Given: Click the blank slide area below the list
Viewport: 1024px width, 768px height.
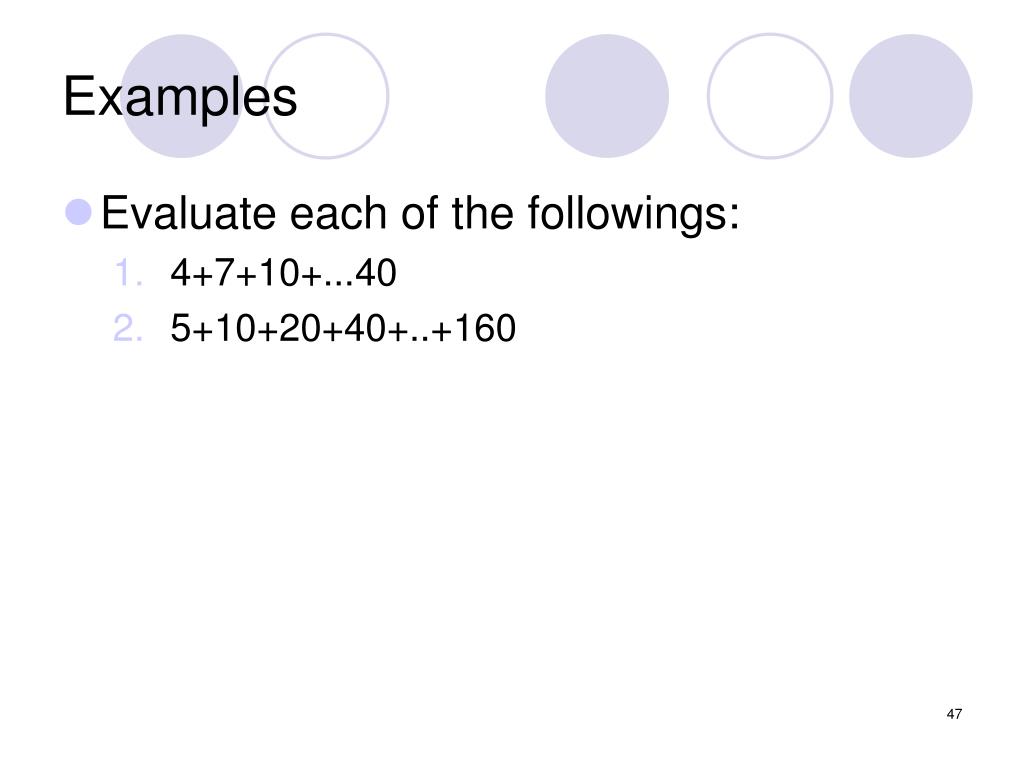Looking at the screenshot, I should [x=512, y=522].
